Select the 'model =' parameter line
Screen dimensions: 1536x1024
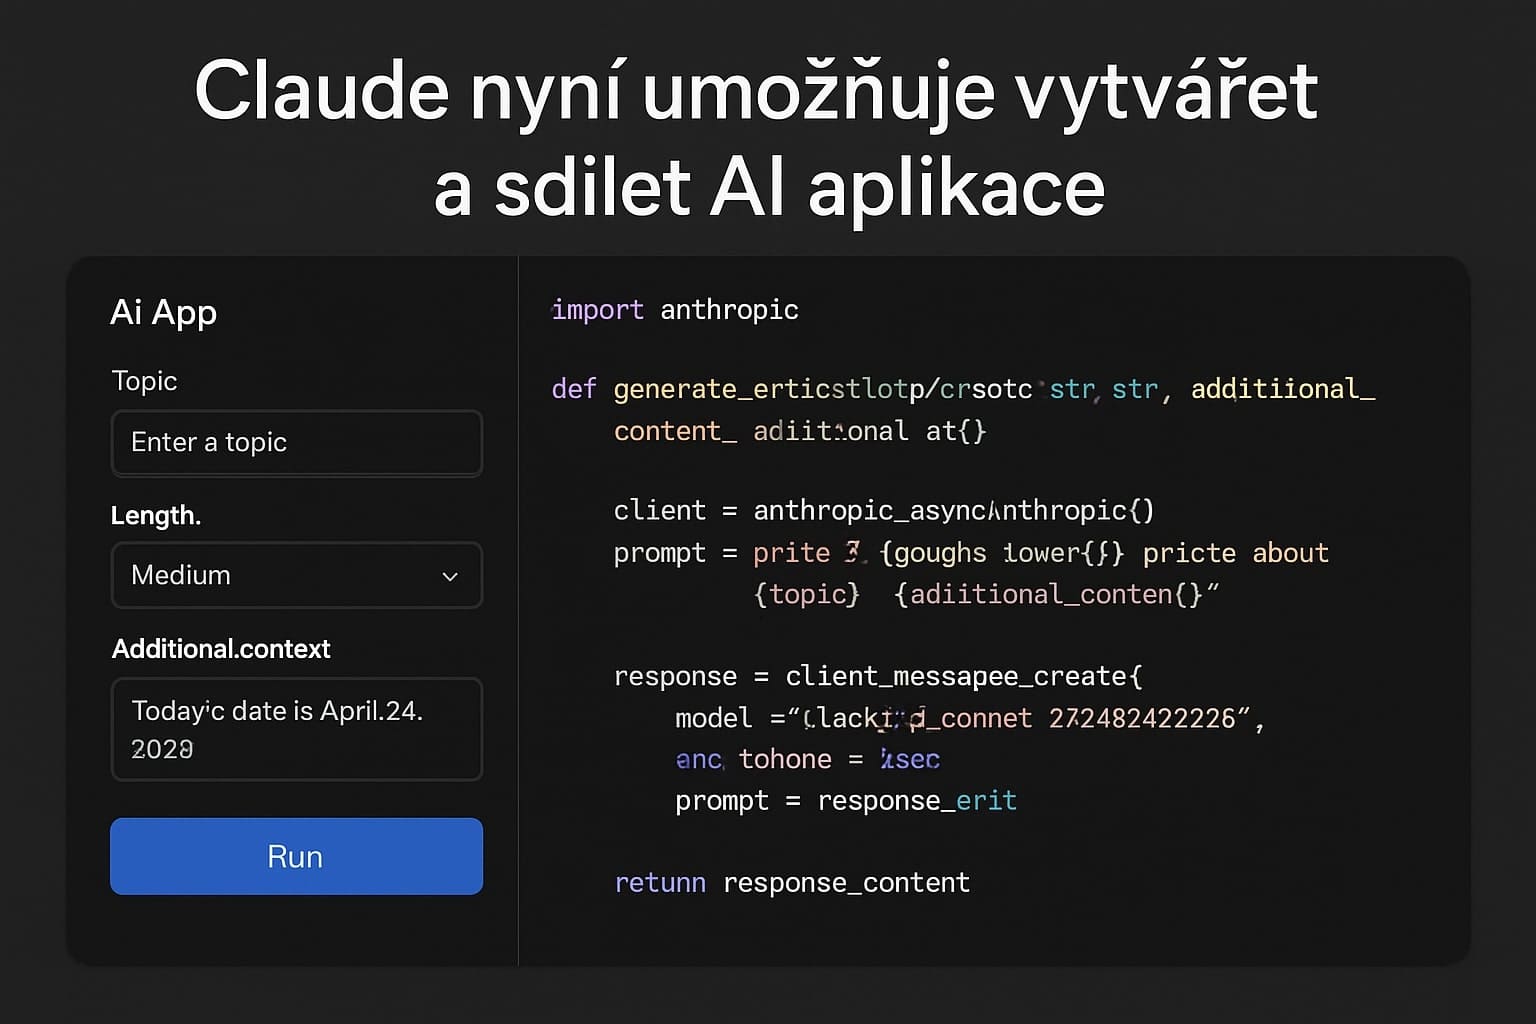pos(968,718)
